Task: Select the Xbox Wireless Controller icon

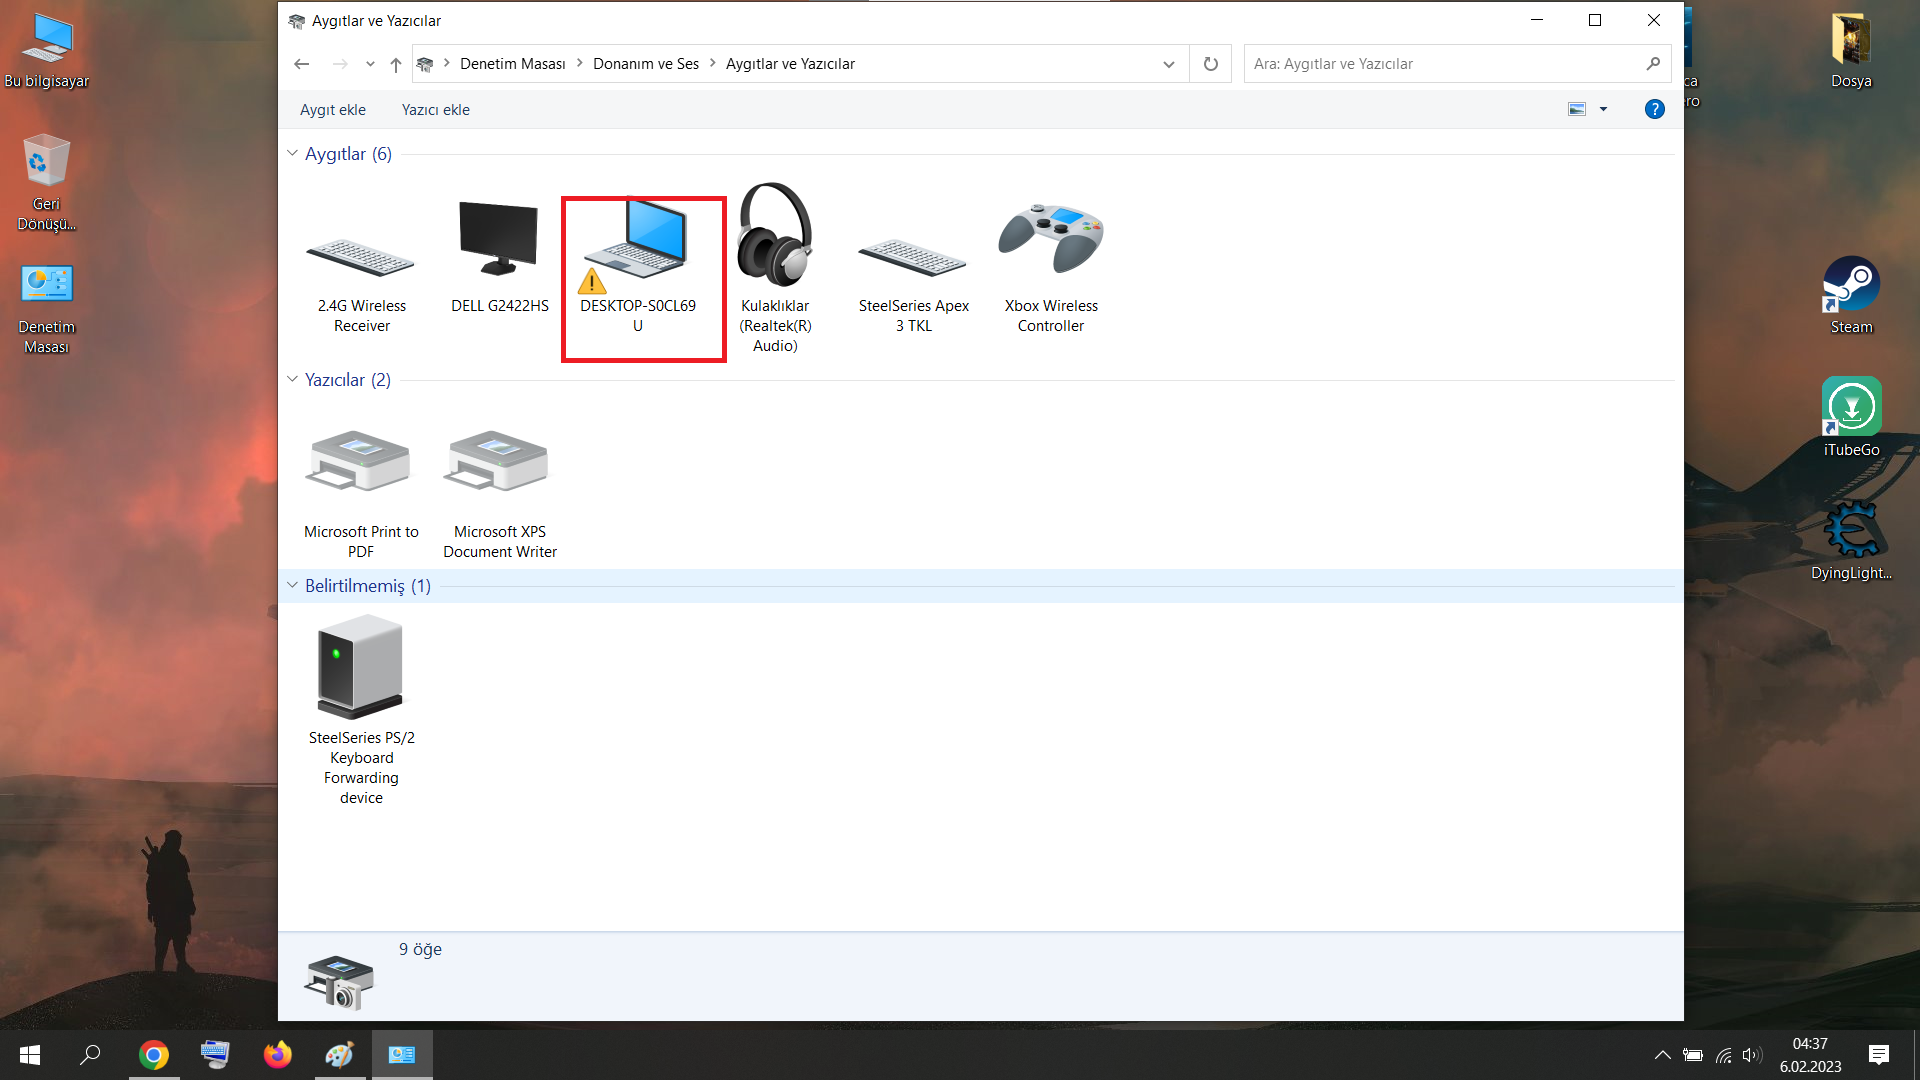Action: pyautogui.click(x=1051, y=238)
